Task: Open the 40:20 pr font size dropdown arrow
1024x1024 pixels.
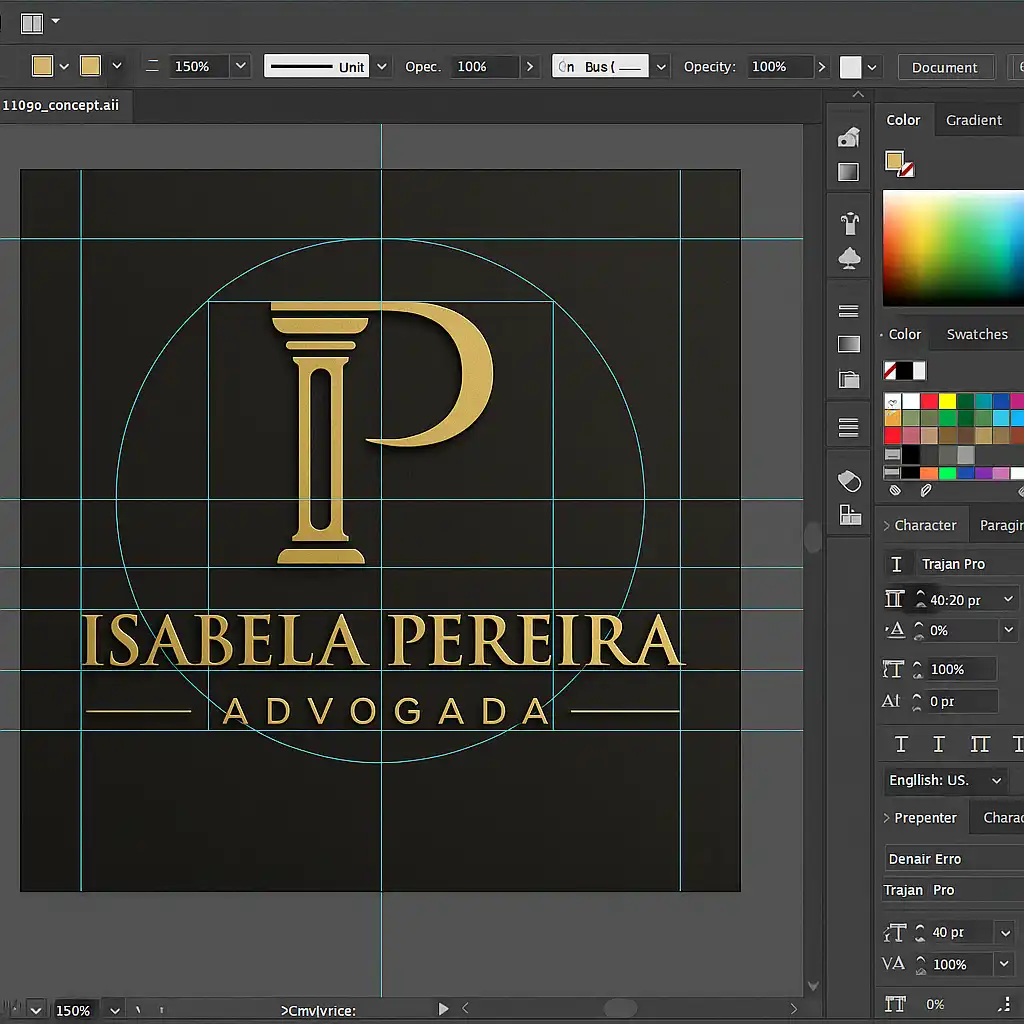Action: coord(1008,599)
